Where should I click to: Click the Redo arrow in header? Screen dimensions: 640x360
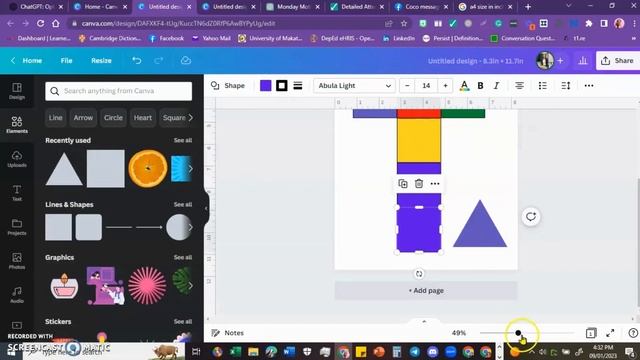[158, 60]
